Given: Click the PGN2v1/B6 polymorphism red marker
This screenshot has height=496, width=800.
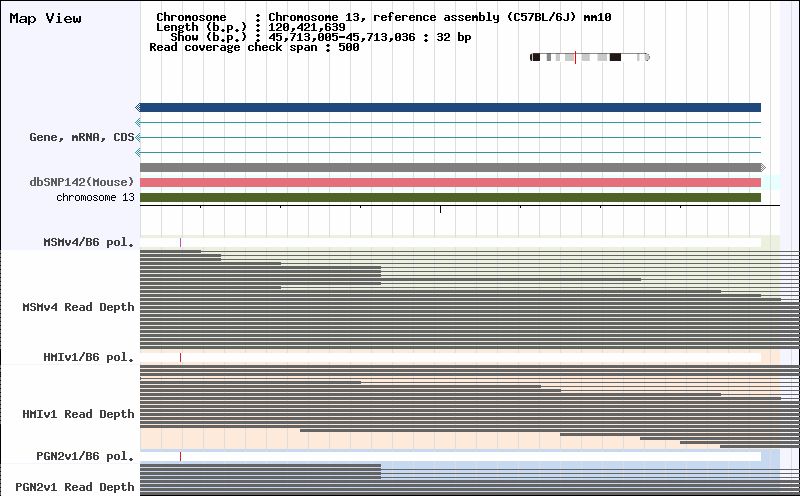Looking at the screenshot, I should point(180,456).
